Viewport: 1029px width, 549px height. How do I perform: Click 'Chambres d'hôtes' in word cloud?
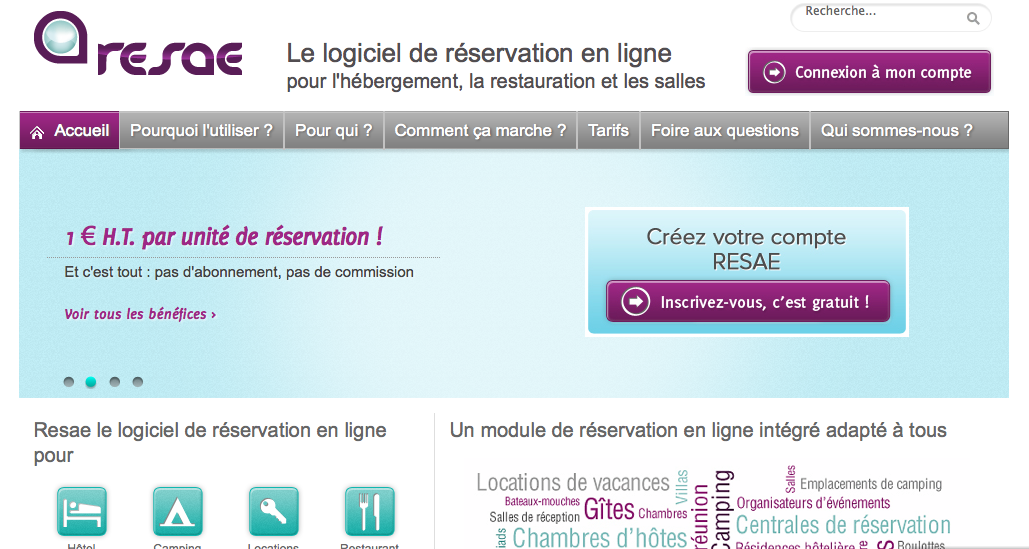(x=599, y=538)
